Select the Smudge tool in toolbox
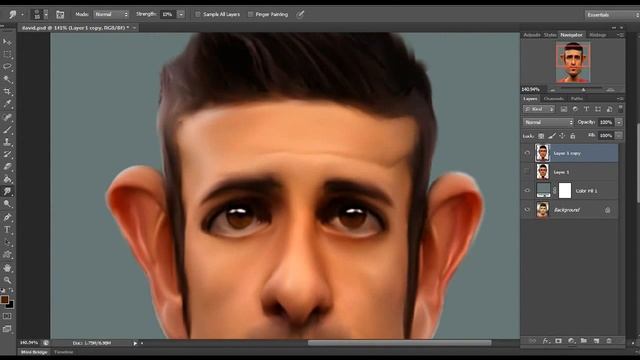Screen dimensions: 640x360 pyautogui.click(x=7, y=191)
